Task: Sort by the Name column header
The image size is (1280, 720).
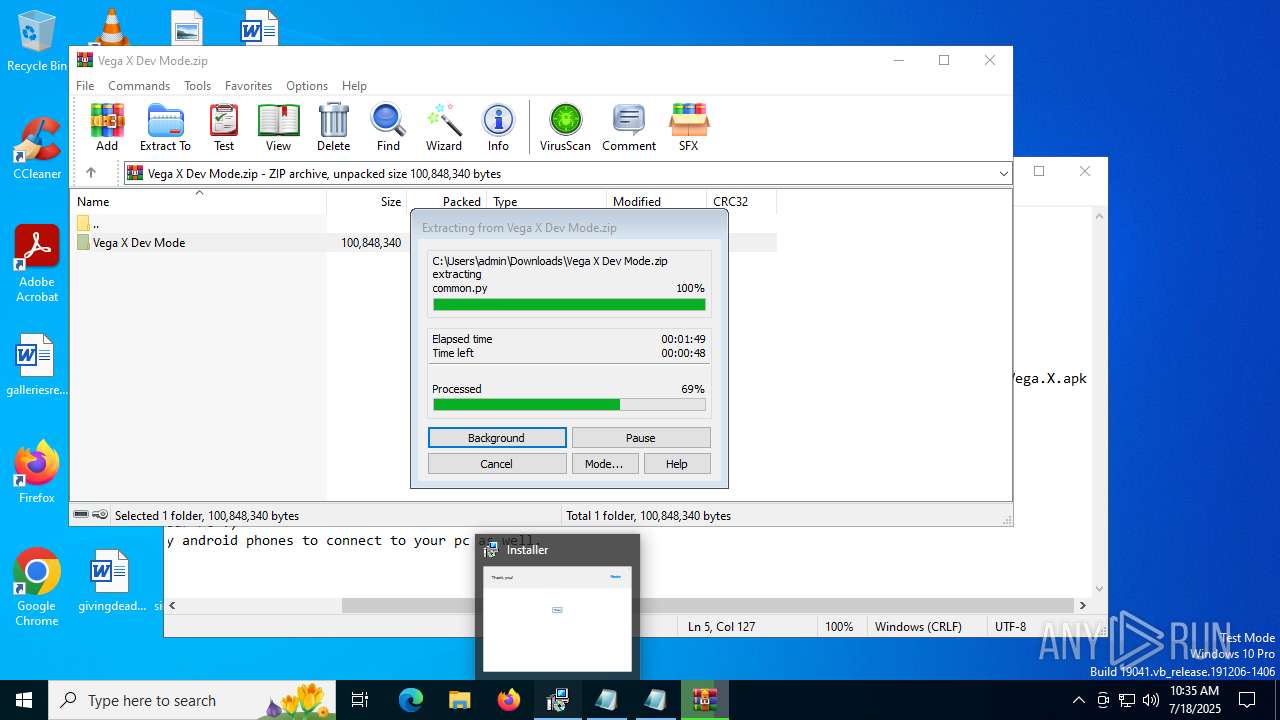Action: click(x=199, y=202)
